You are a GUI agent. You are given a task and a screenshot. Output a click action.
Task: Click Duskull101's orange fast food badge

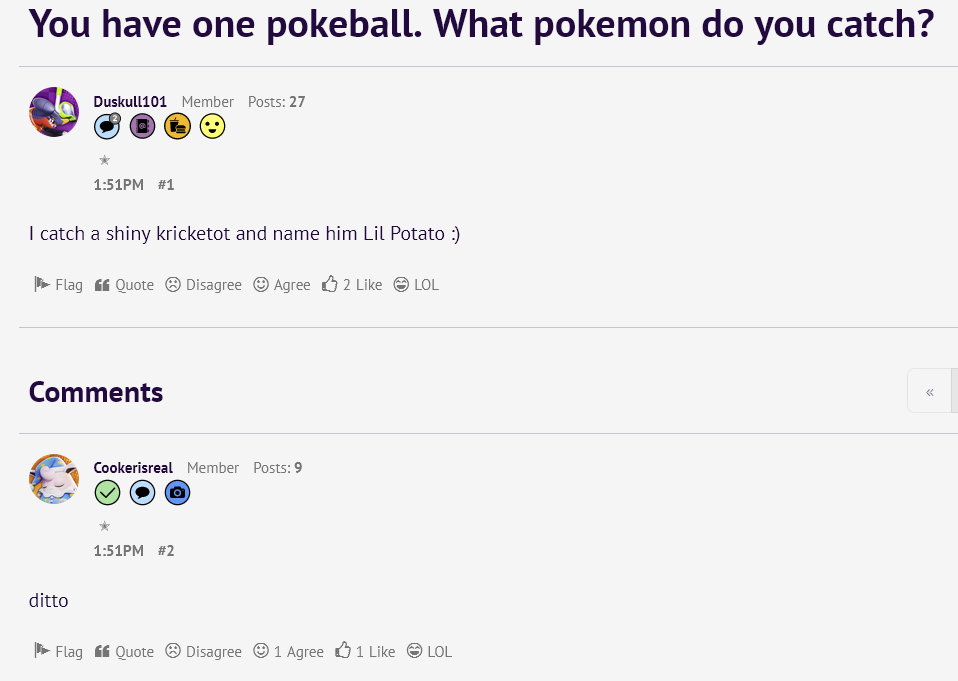tap(177, 127)
